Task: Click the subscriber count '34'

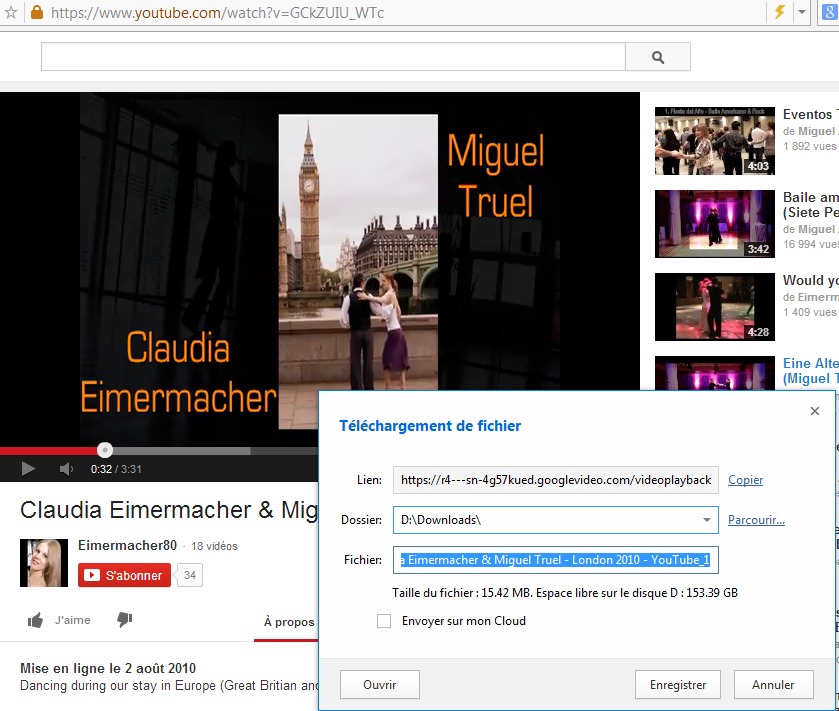Action: click(x=189, y=575)
